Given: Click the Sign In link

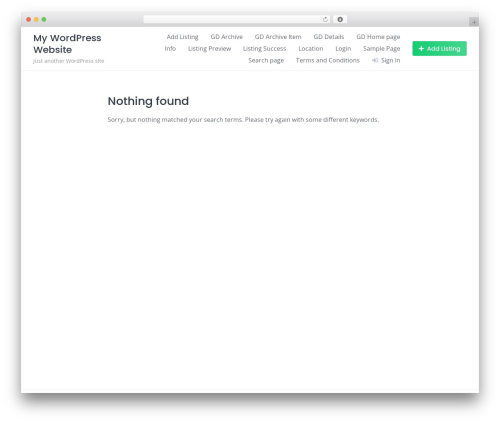Looking at the screenshot, I should (390, 61).
